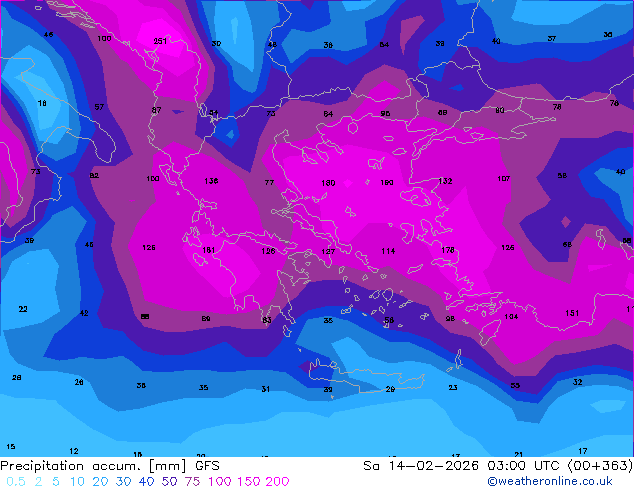
Task: Click the 23 precipitation value
Action: pyautogui.click(x=453, y=387)
